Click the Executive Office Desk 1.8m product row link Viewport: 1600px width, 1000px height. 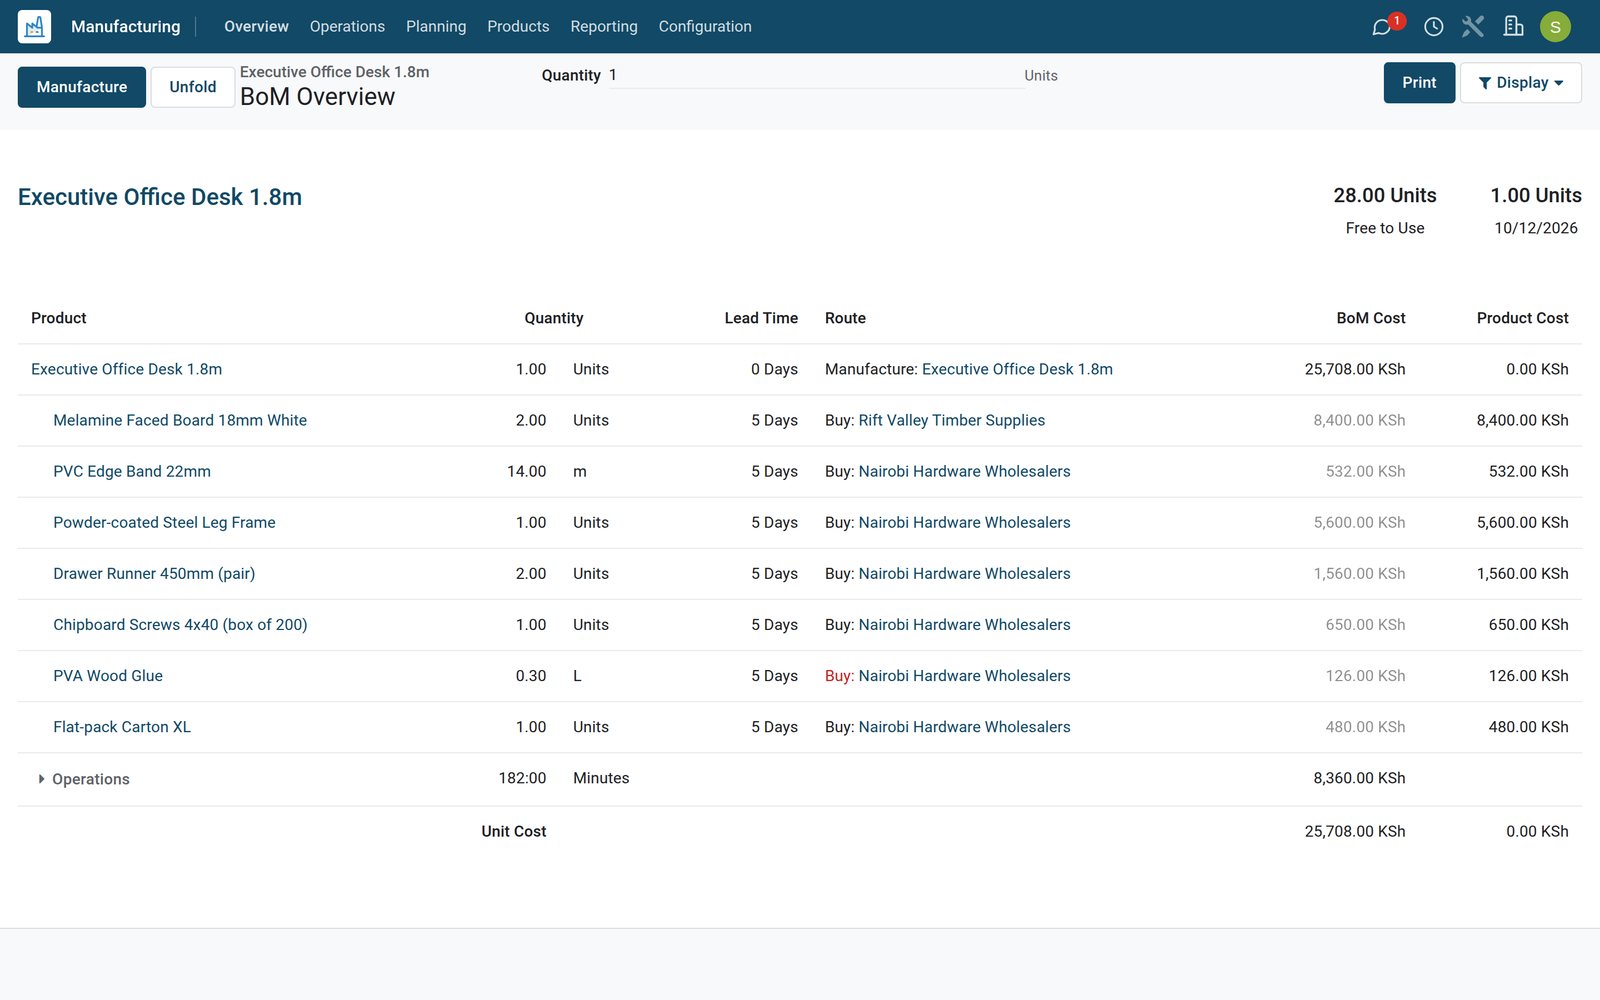pyautogui.click(x=127, y=369)
